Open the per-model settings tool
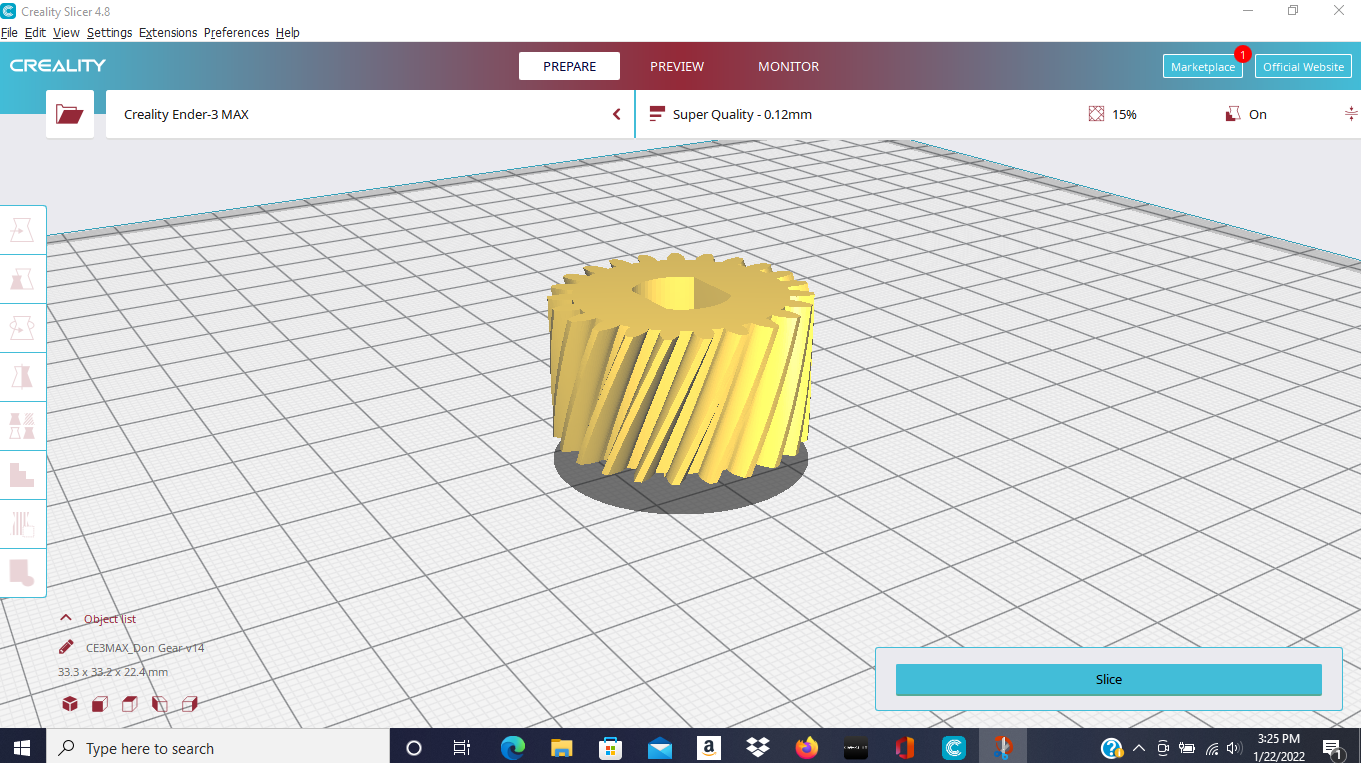 23,425
